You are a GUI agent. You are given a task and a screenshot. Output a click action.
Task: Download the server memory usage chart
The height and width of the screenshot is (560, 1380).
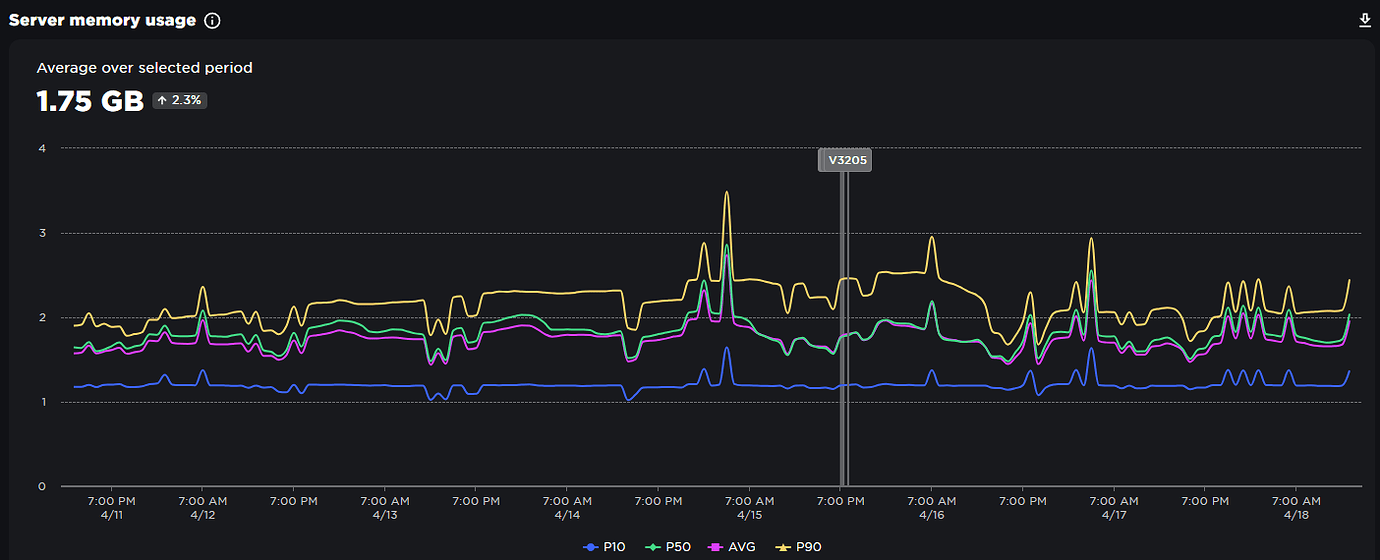click(x=1365, y=20)
